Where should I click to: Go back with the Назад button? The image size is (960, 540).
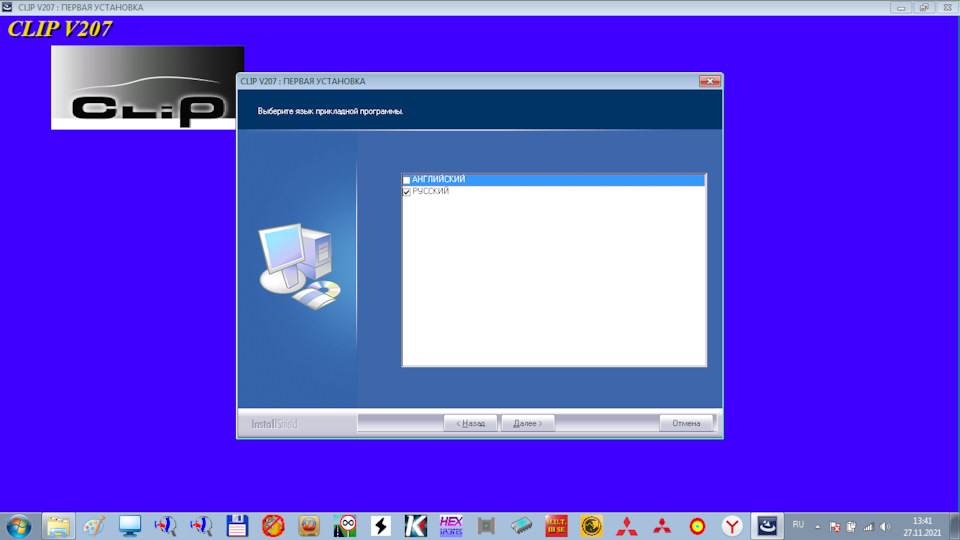[x=470, y=423]
